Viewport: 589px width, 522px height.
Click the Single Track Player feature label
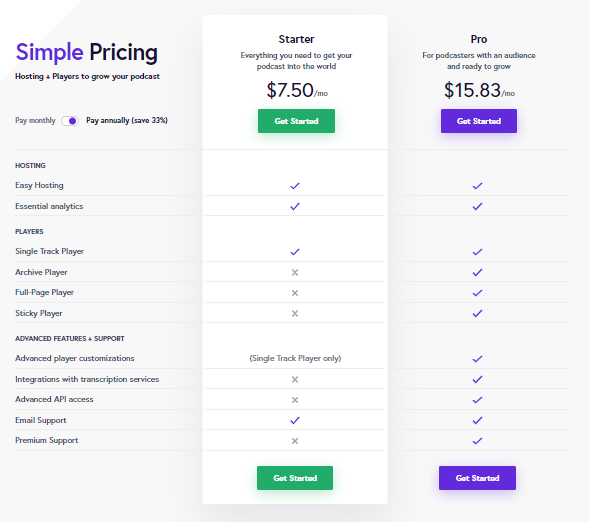click(x=50, y=251)
